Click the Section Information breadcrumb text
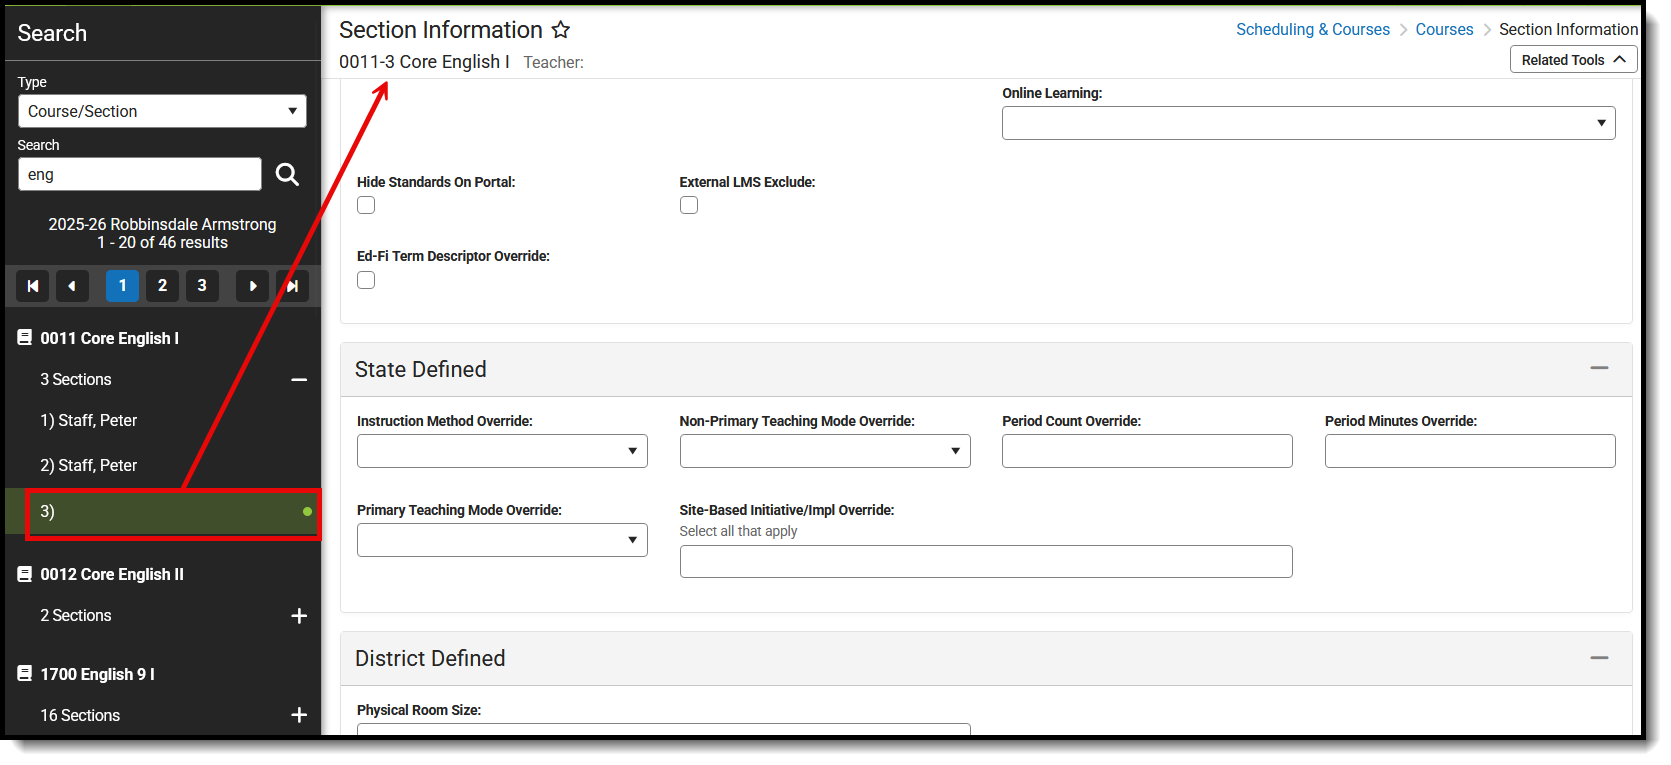This screenshot has height=765, width=1671. pos(1568,29)
